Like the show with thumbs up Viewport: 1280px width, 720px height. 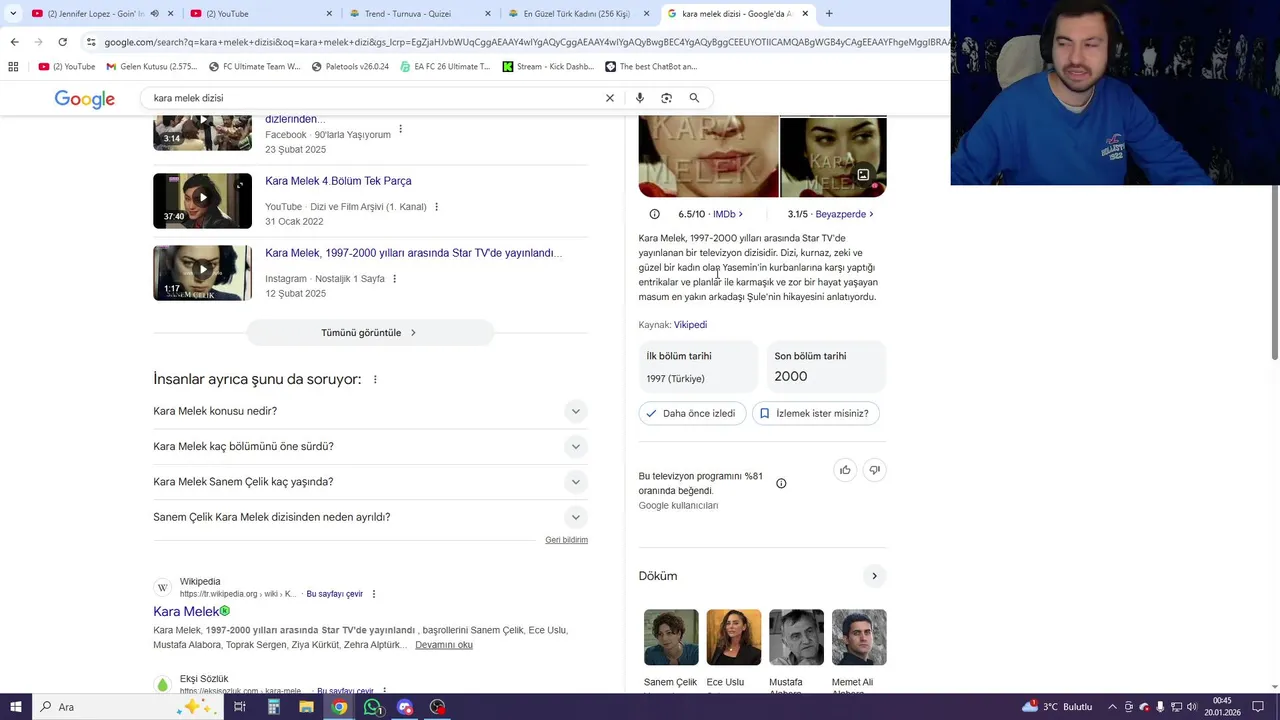(x=845, y=470)
